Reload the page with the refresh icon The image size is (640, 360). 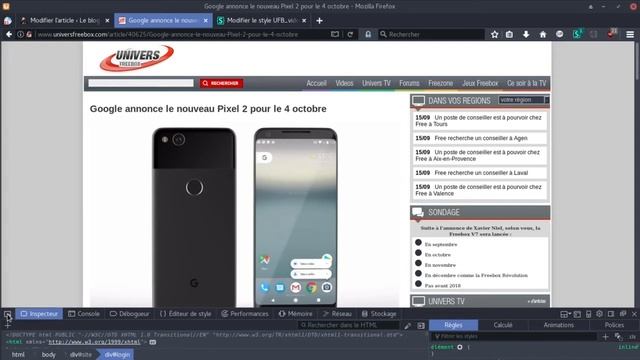click(350, 35)
